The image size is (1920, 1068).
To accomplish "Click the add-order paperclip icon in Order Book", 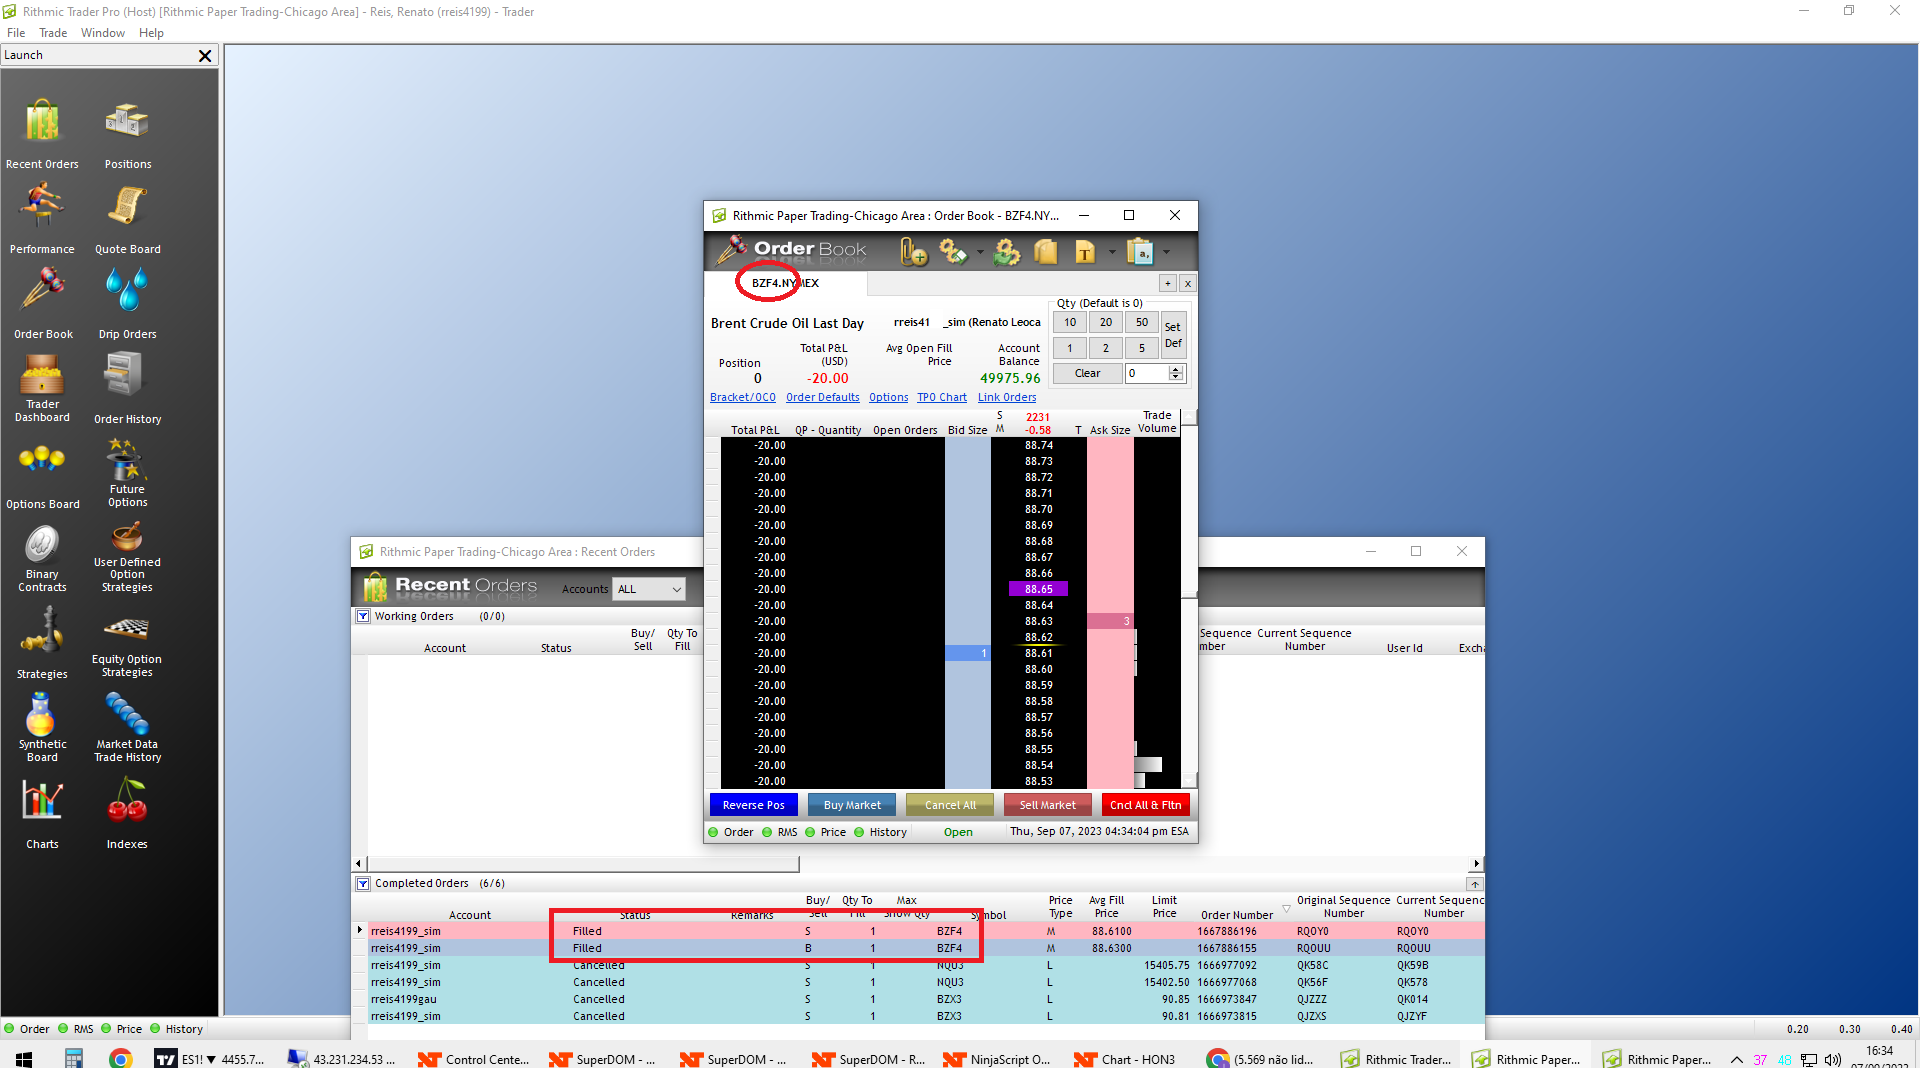I will tap(911, 252).
